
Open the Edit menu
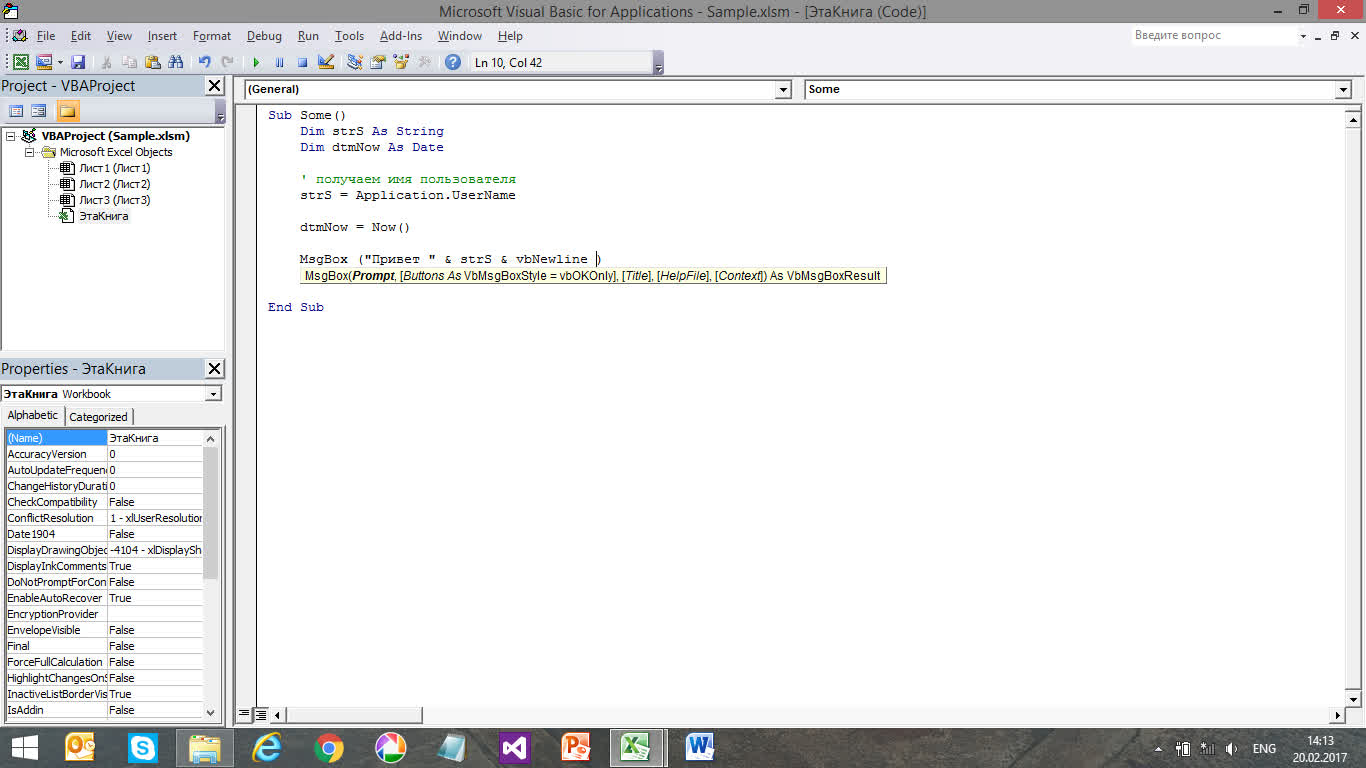click(x=81, y=36)
